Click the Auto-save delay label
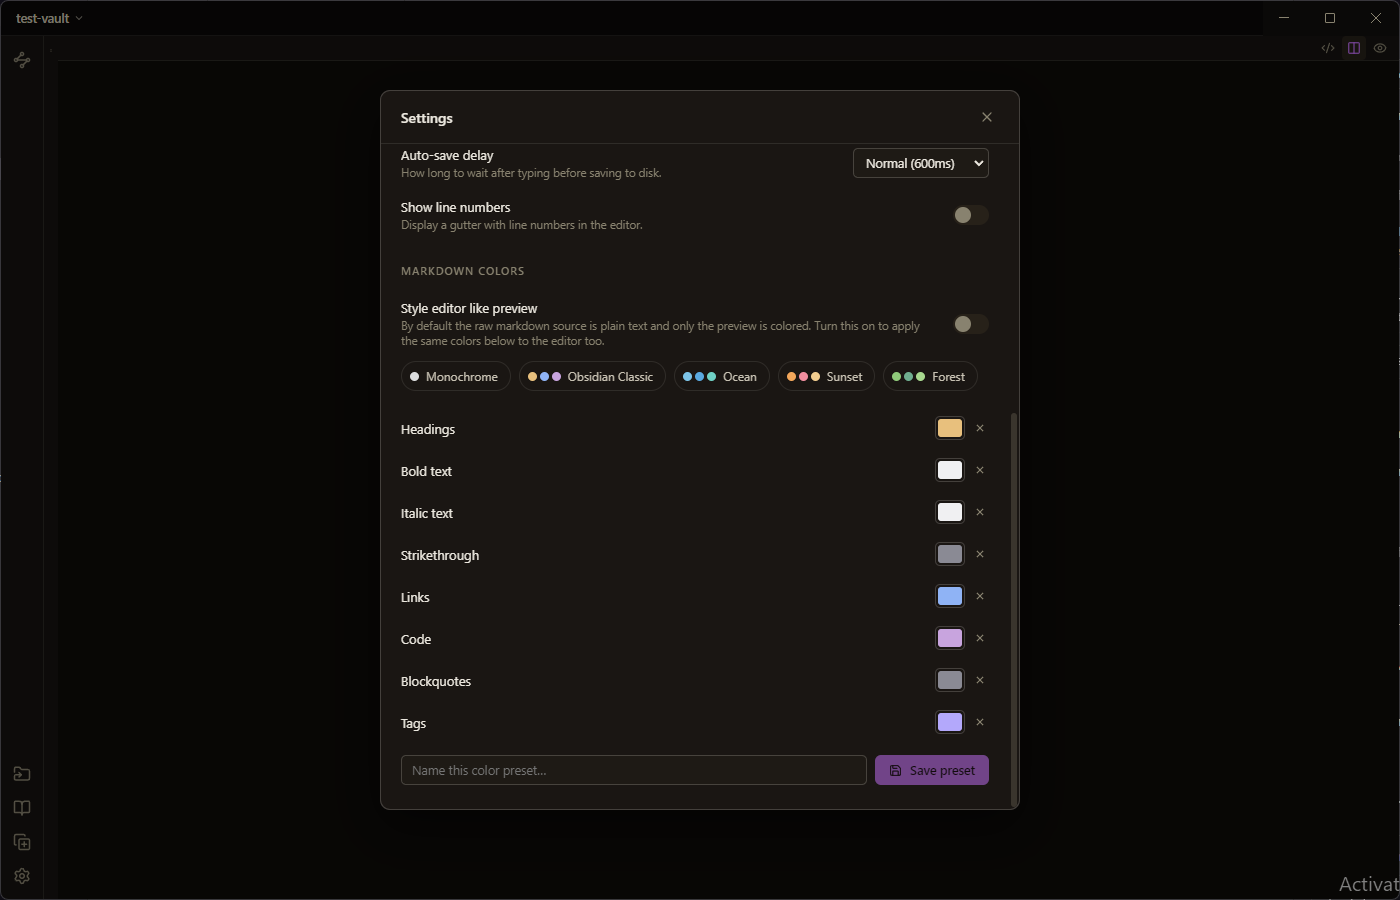This screenshot has width=1400, height=900. 447,155
